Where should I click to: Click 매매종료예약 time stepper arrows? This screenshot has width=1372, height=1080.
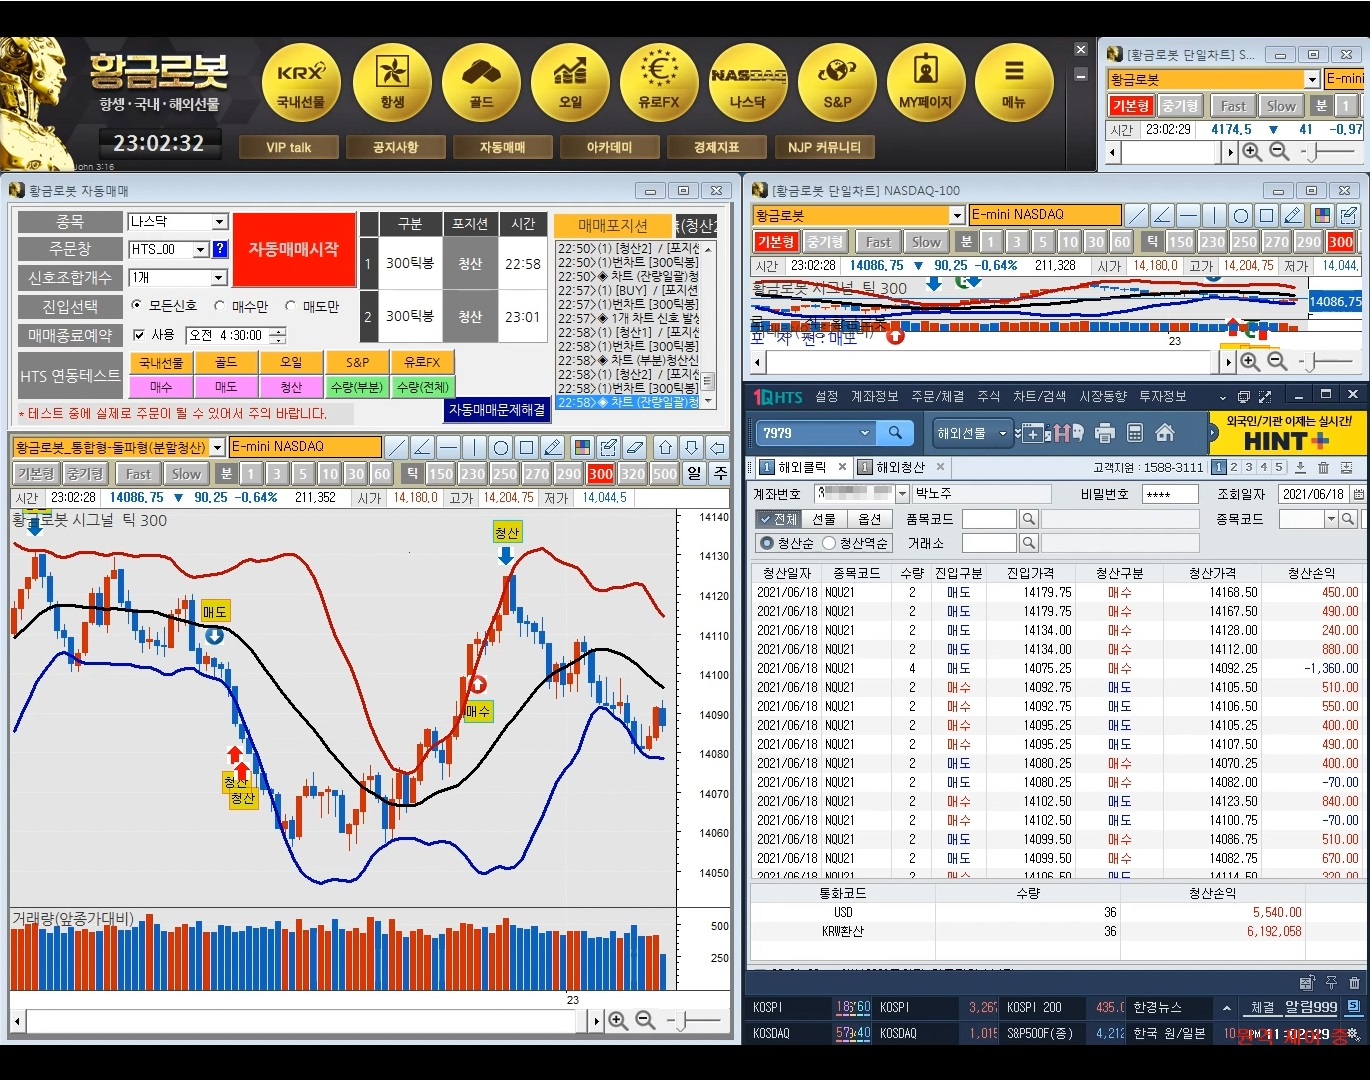[x=278, y=335]
